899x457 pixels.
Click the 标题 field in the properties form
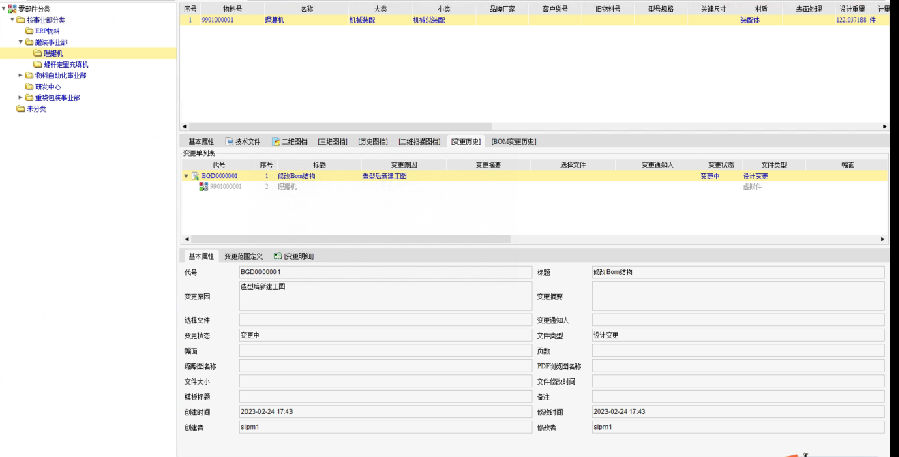click(738, 272)
